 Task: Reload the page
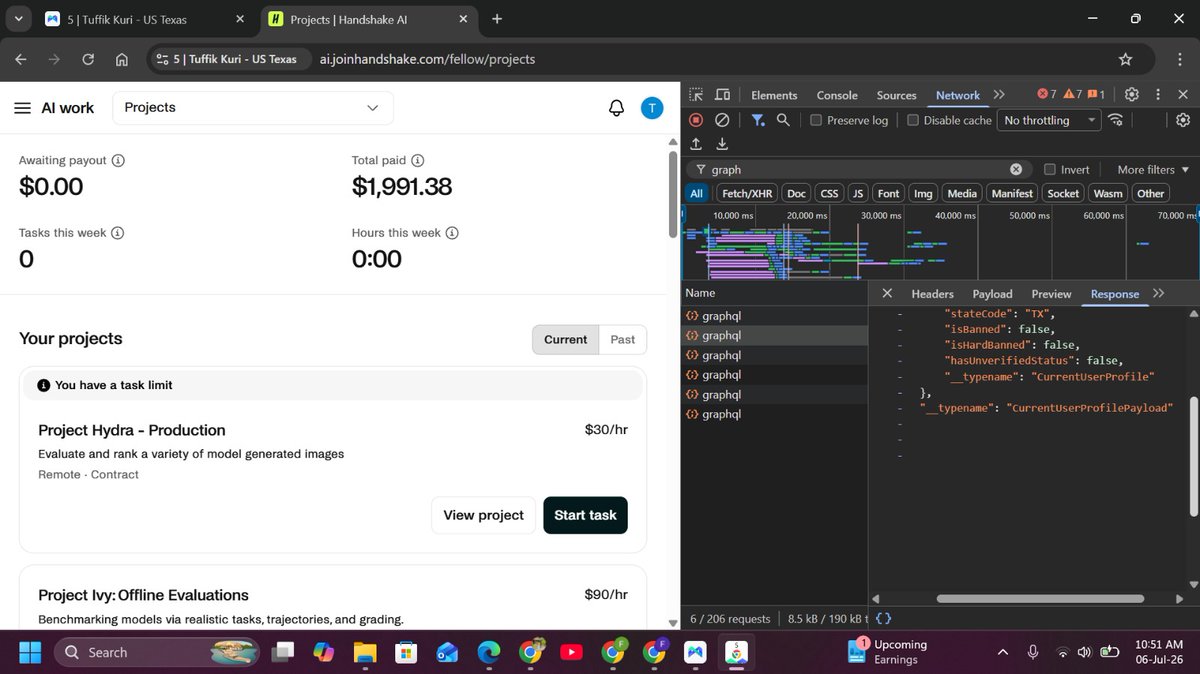point(88,59)
